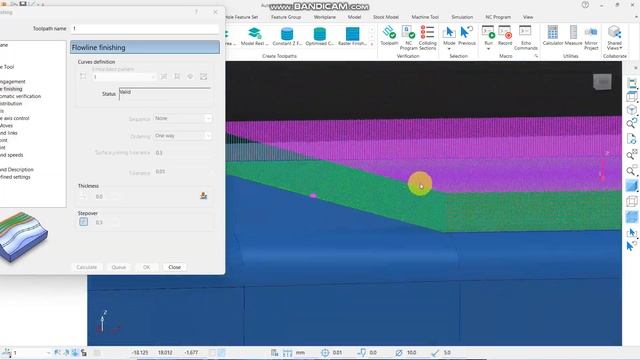Switch to Feature Group tab
The height and width of the screenshot is (360, 640).
pos(286,17)
